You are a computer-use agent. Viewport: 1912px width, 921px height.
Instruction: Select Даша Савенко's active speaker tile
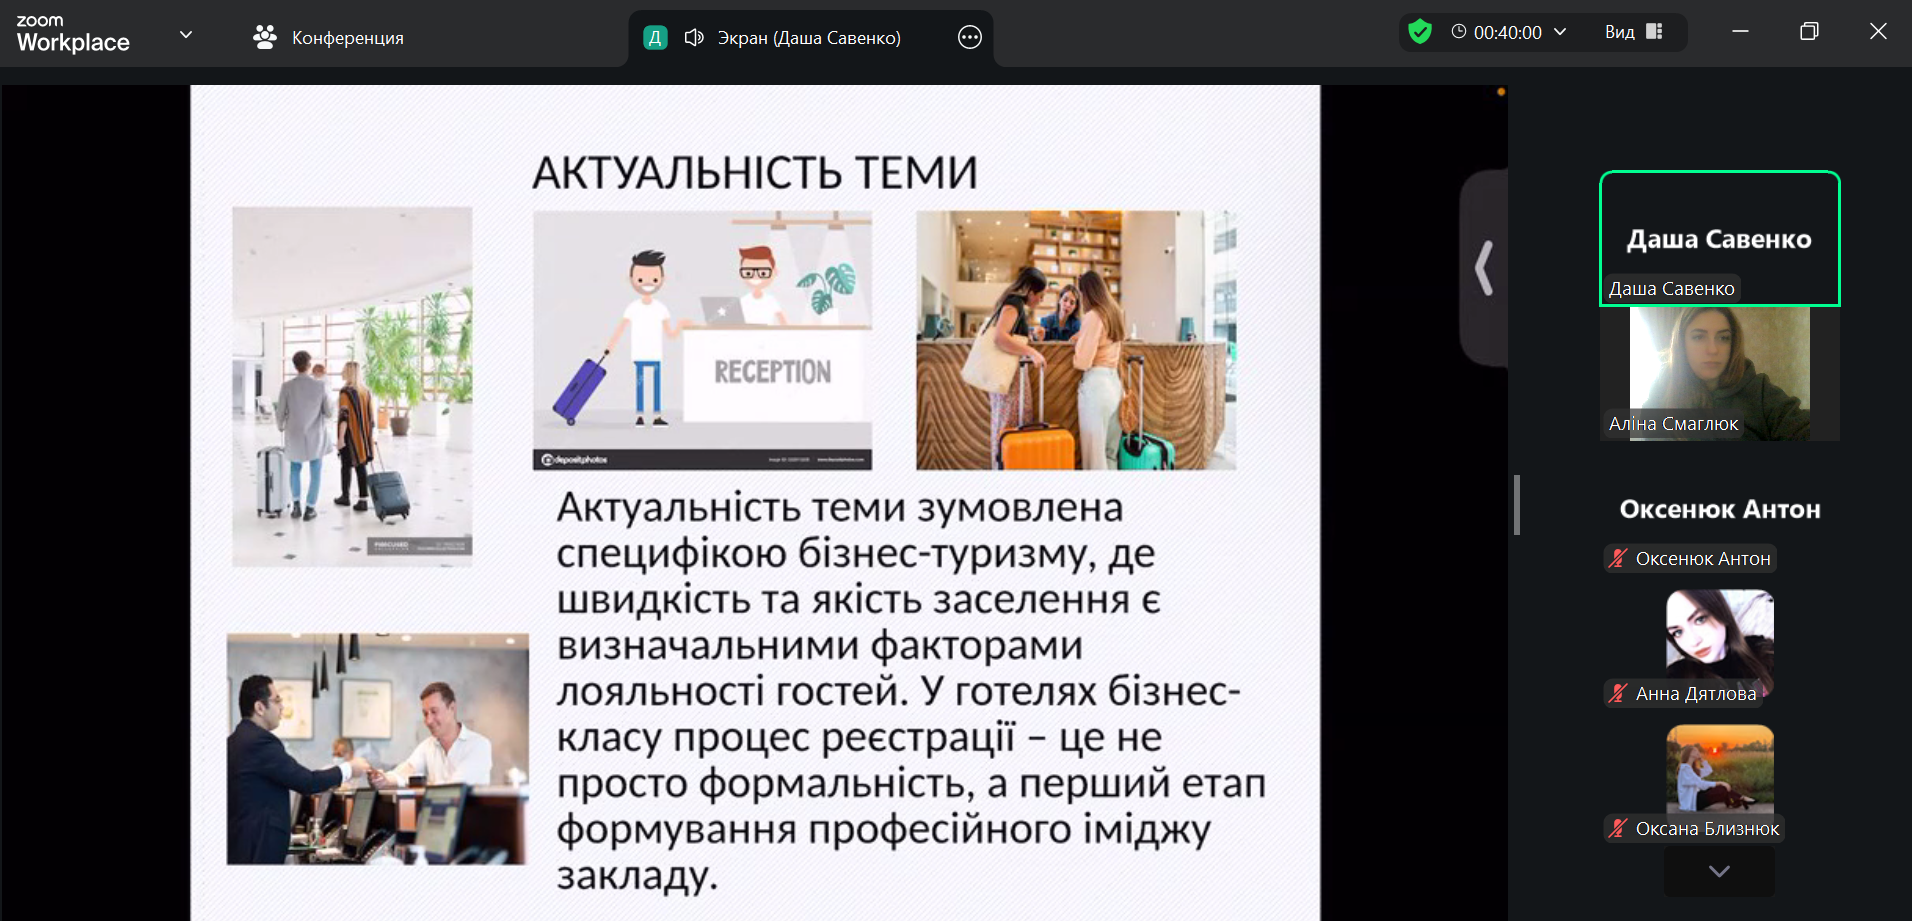pos(1719,237)
